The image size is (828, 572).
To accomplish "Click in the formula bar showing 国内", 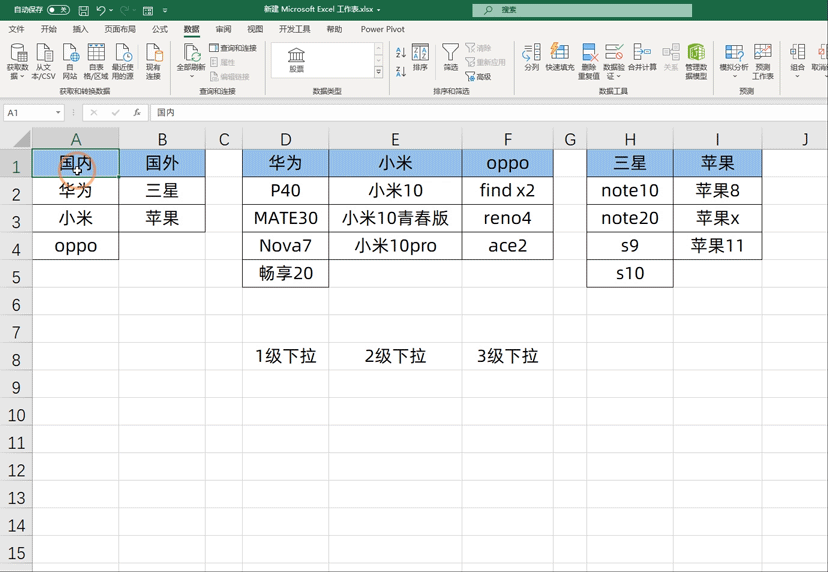I will [x=488, y=112].
